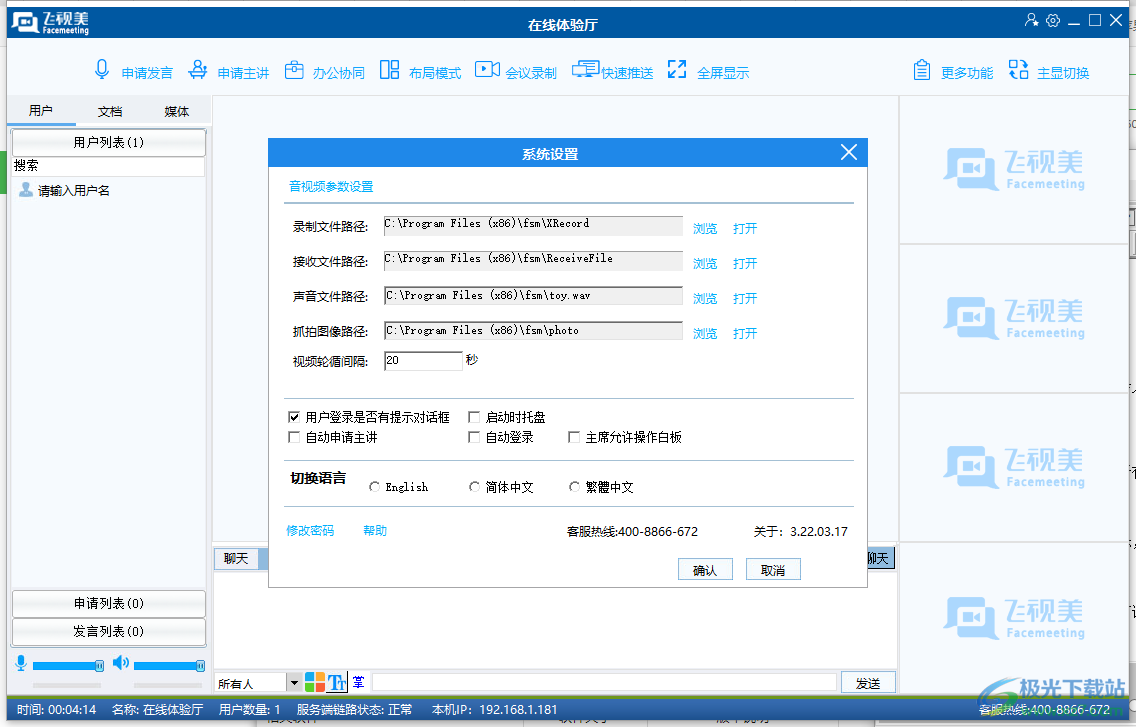The width and height of the screenshot is (1136, 727).
Task: Open the text font icon in chat bar
Action: point(337,683)
